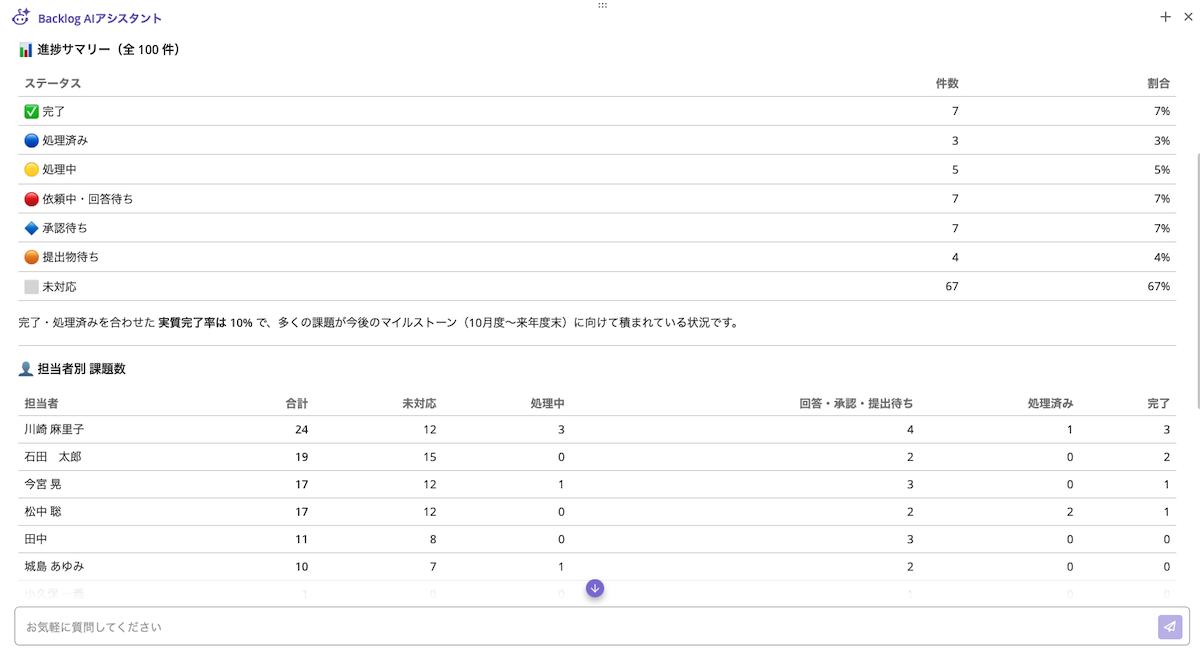Viewport: 1200px width, 650px height.
Task: Click the 松中 聡 assignee name
Action: coord(43,511)
